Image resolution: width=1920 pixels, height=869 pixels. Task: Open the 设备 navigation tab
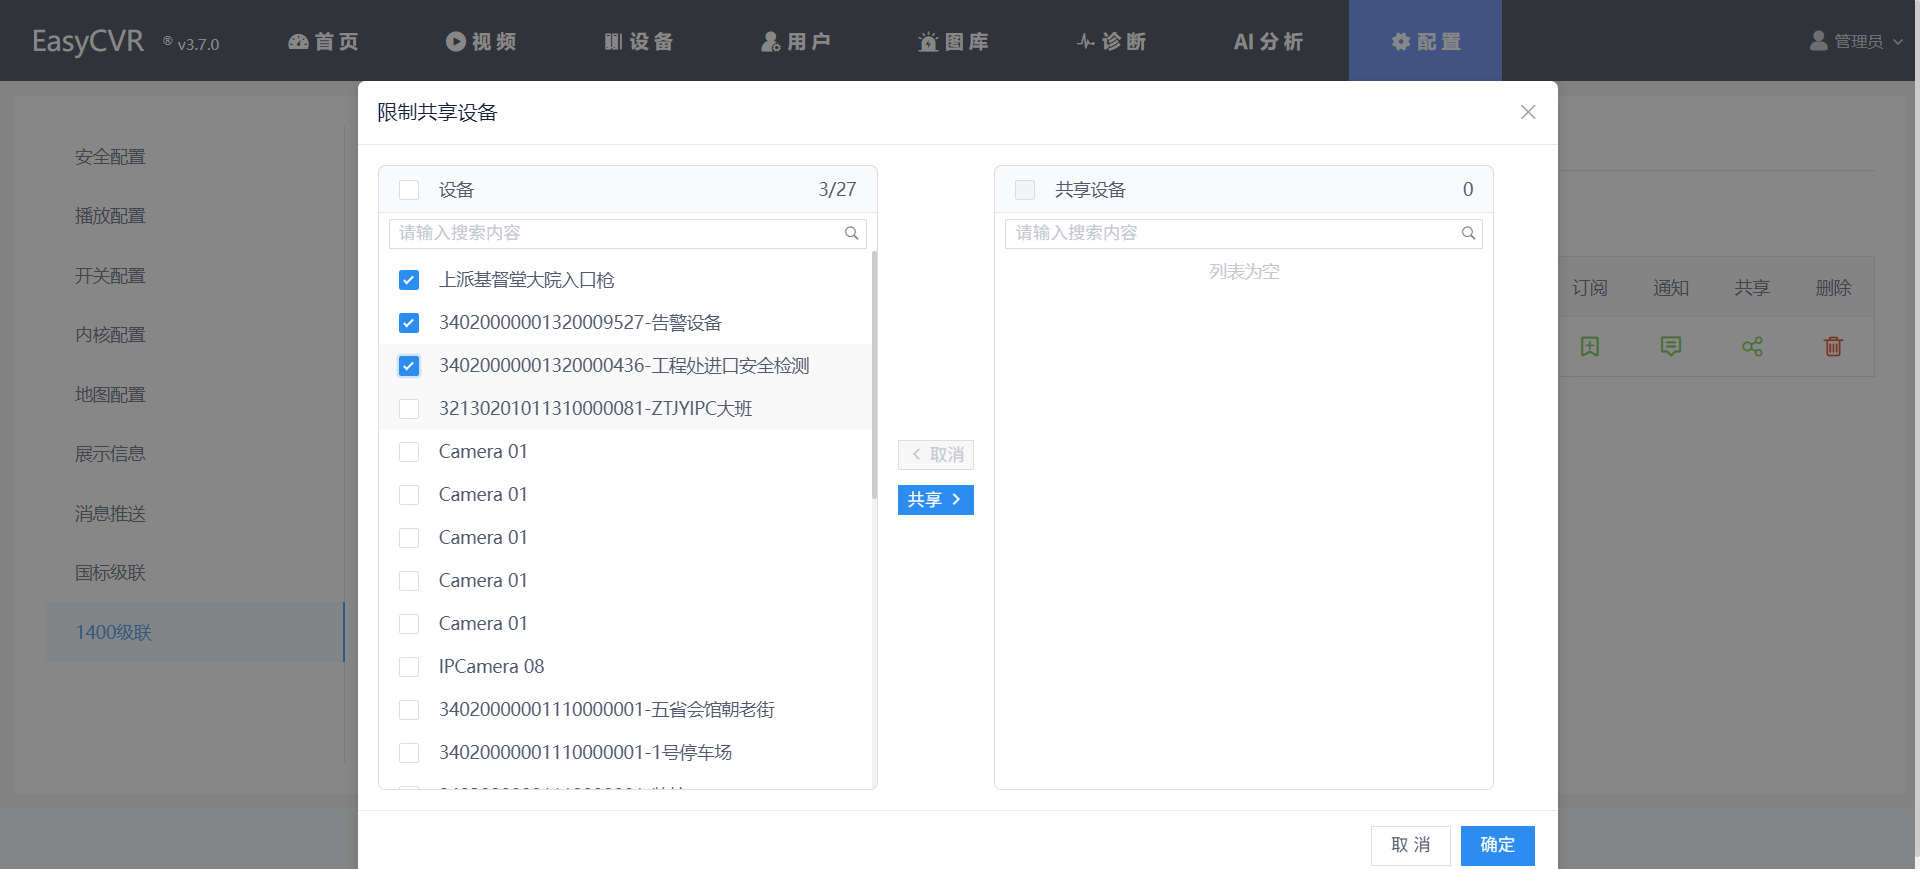point(638,41)
